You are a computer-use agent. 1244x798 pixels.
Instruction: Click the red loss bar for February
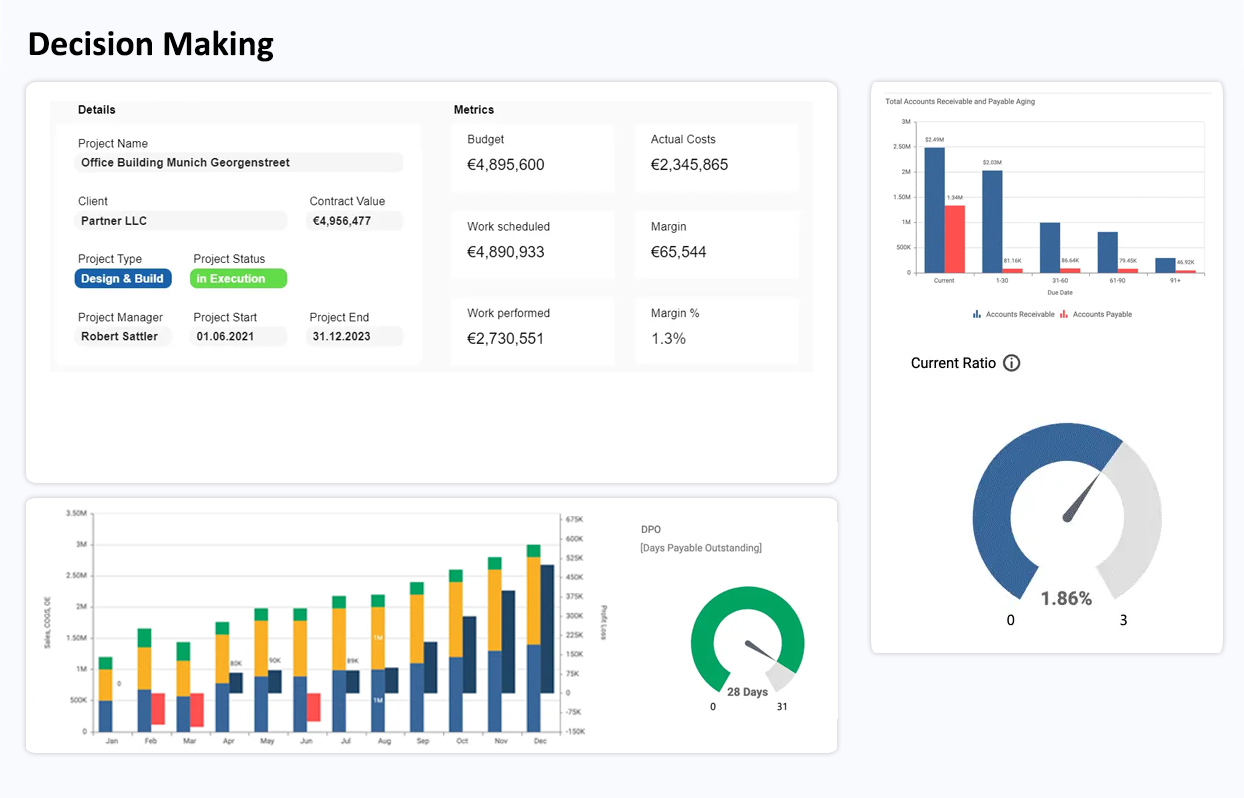pos(158,708)
